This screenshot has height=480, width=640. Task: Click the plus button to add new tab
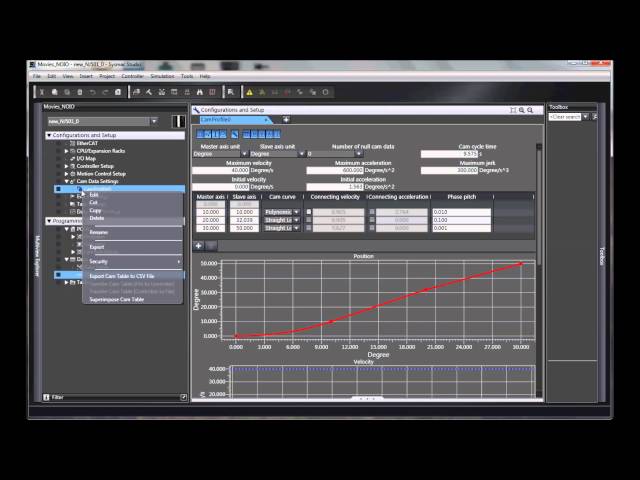click(286, 119)
